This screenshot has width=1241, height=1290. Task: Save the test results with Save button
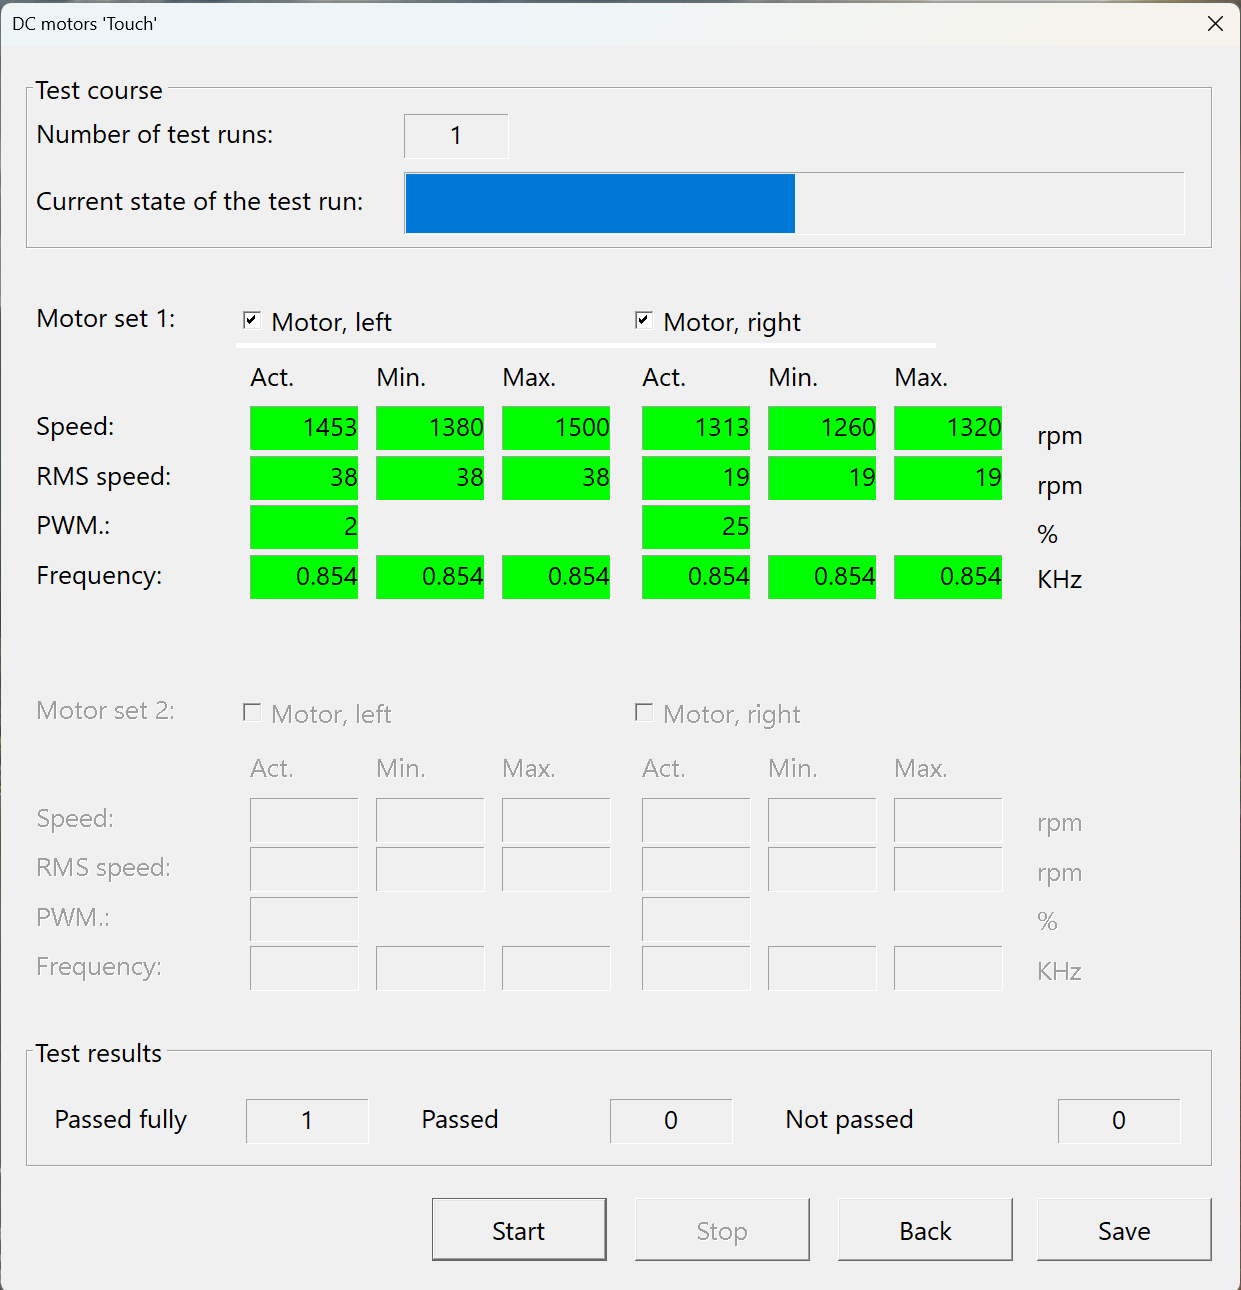coord(1123,1229)
